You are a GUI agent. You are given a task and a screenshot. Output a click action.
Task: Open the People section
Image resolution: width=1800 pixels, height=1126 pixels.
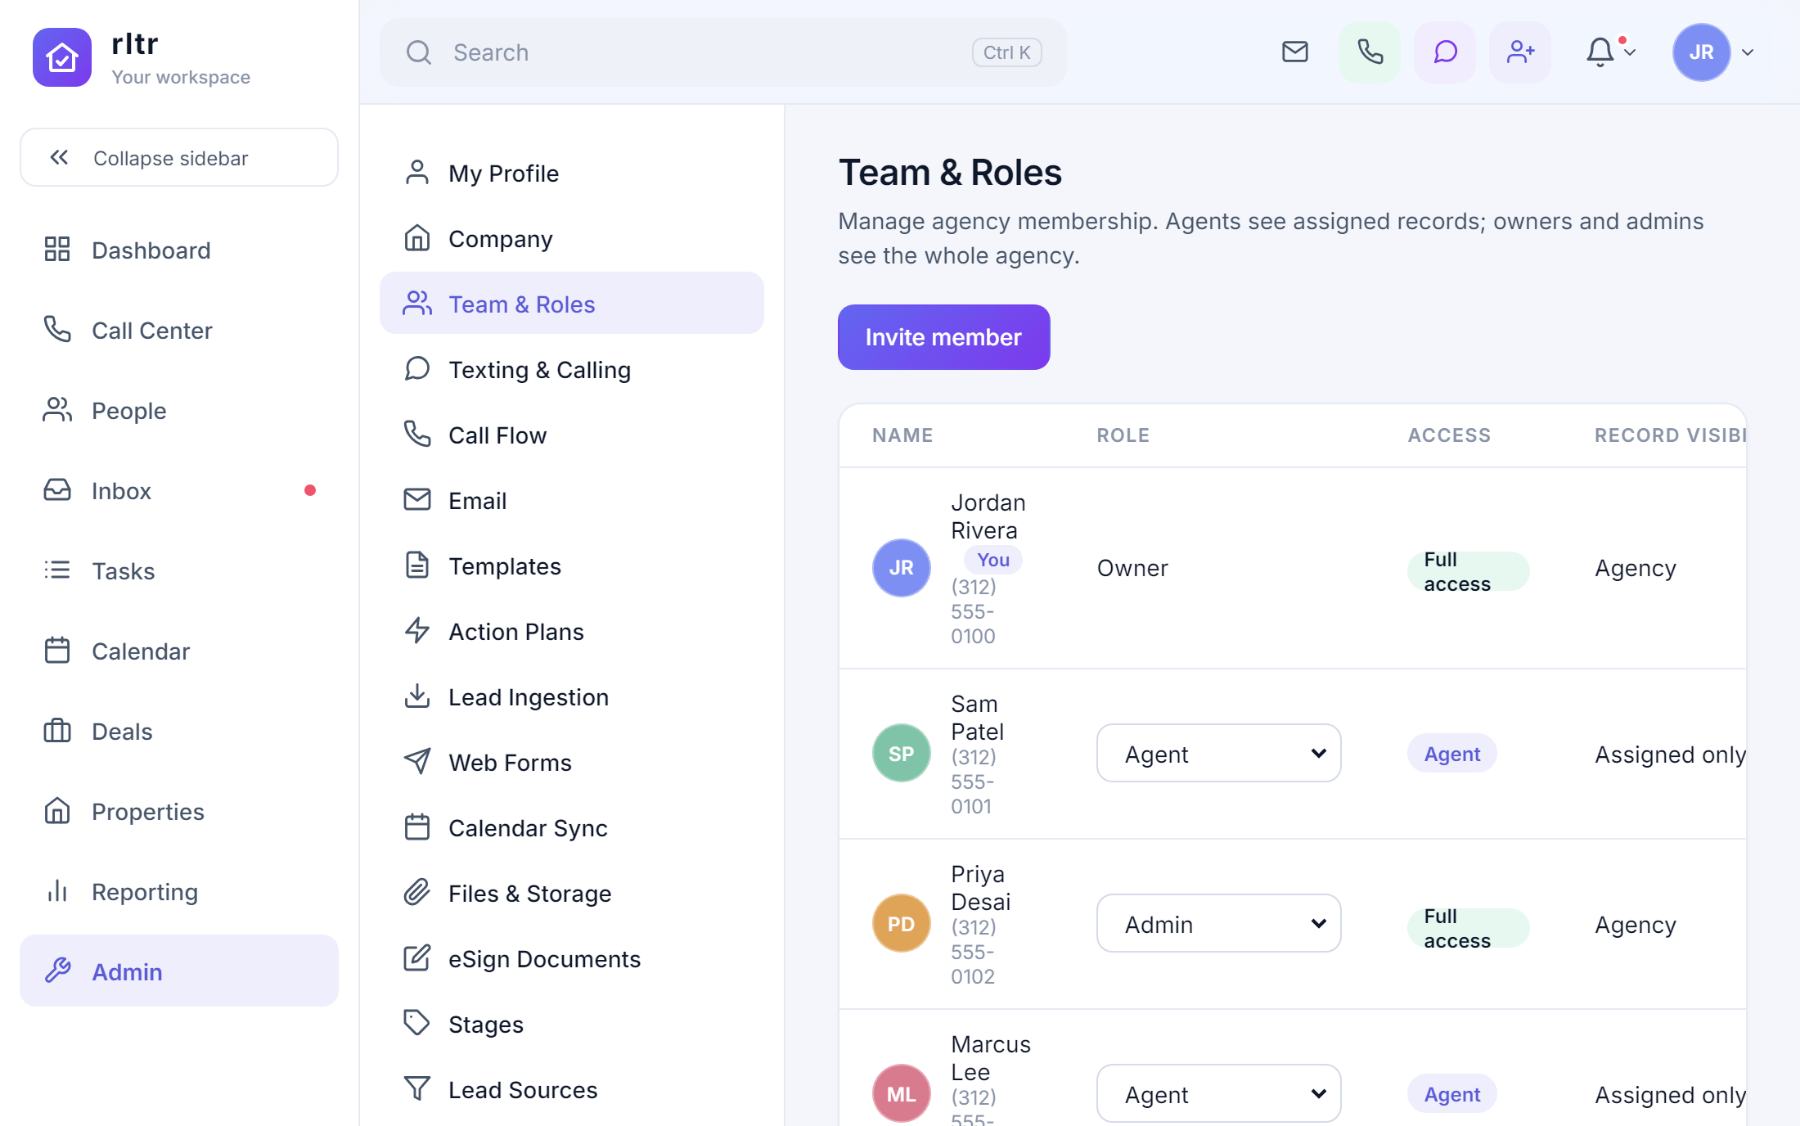pos(179,410)
